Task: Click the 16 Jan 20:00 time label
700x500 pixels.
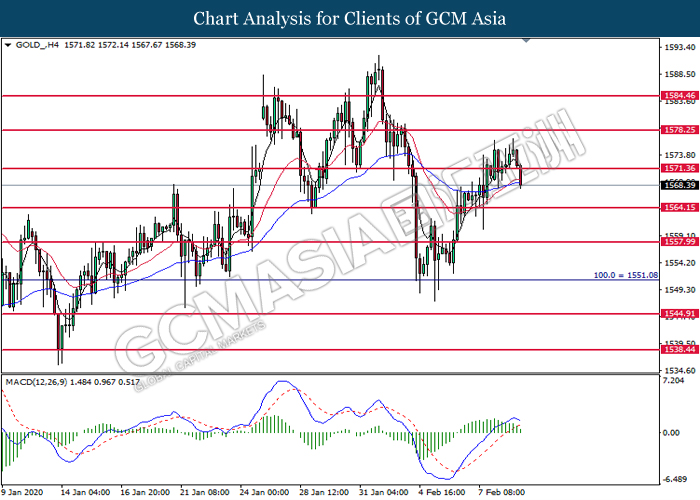Action: pyautogui.click(x=145, y=492)
